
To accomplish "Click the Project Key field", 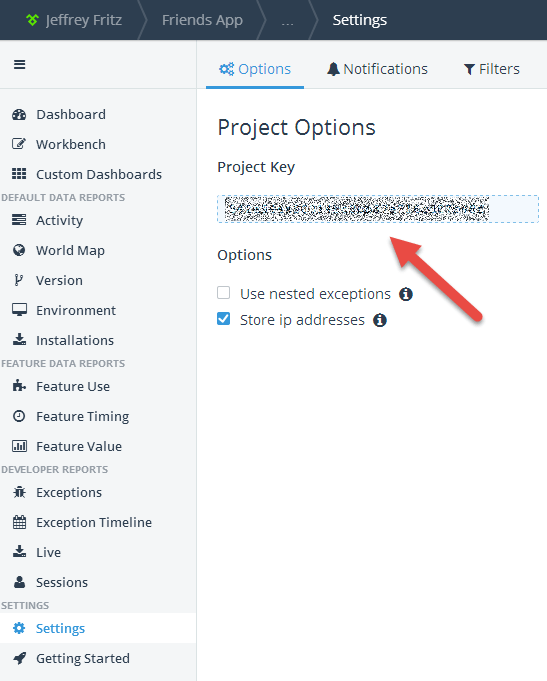I will (x=378, y=209).
